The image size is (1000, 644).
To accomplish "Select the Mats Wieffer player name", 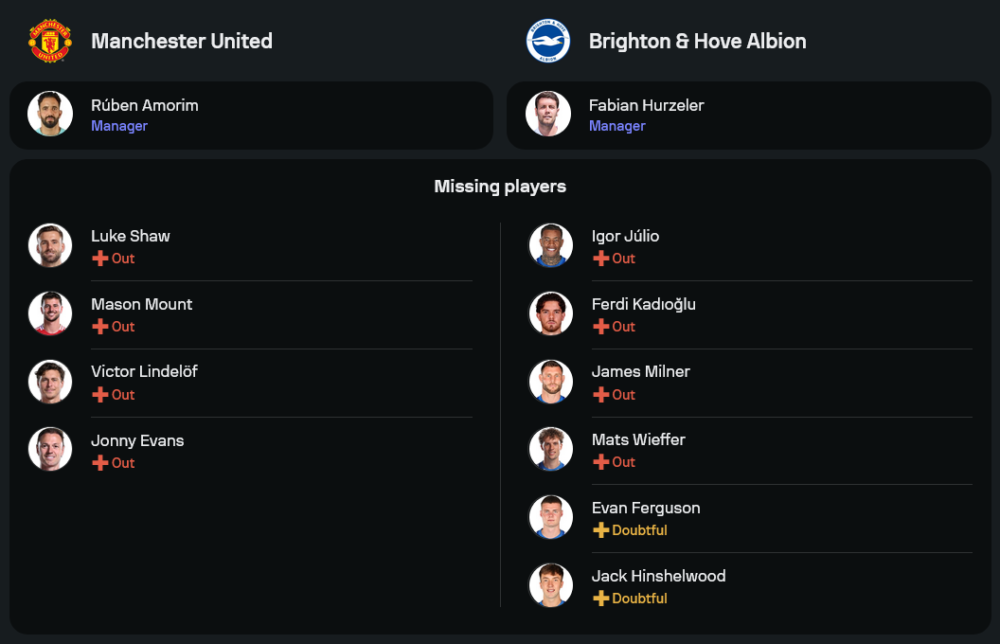I will [638, 439].
